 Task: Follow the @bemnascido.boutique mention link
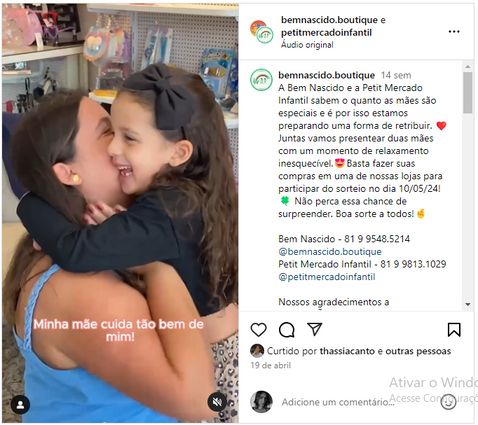tap(330, 252)
